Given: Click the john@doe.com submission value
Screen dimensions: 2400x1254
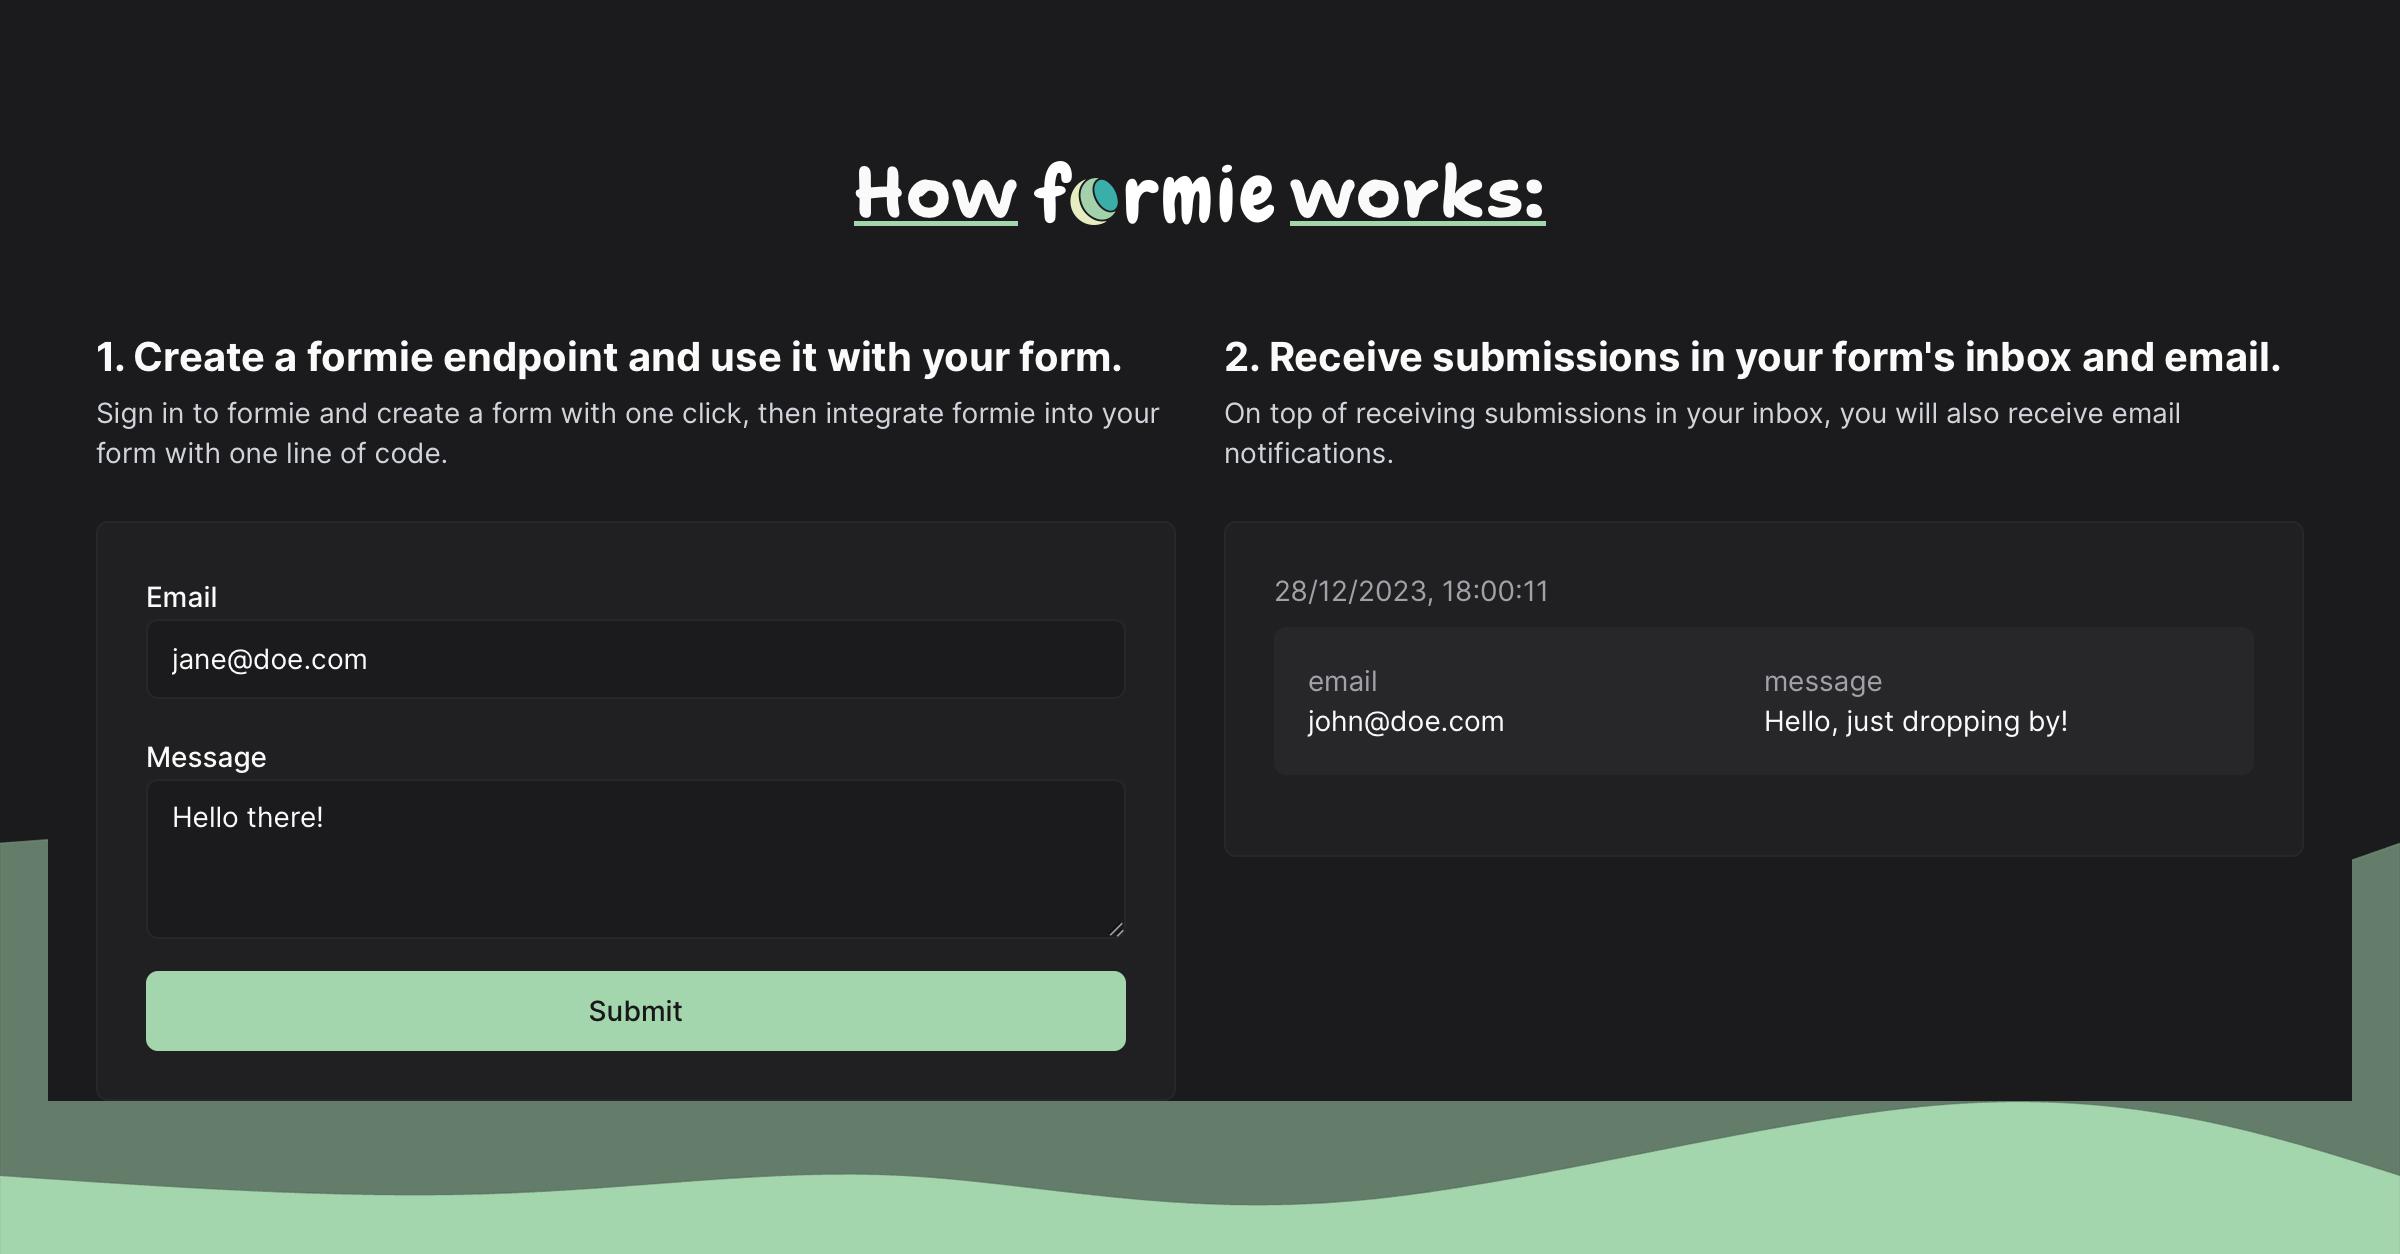Looking at the screenshot, I should coord(1406,721).
